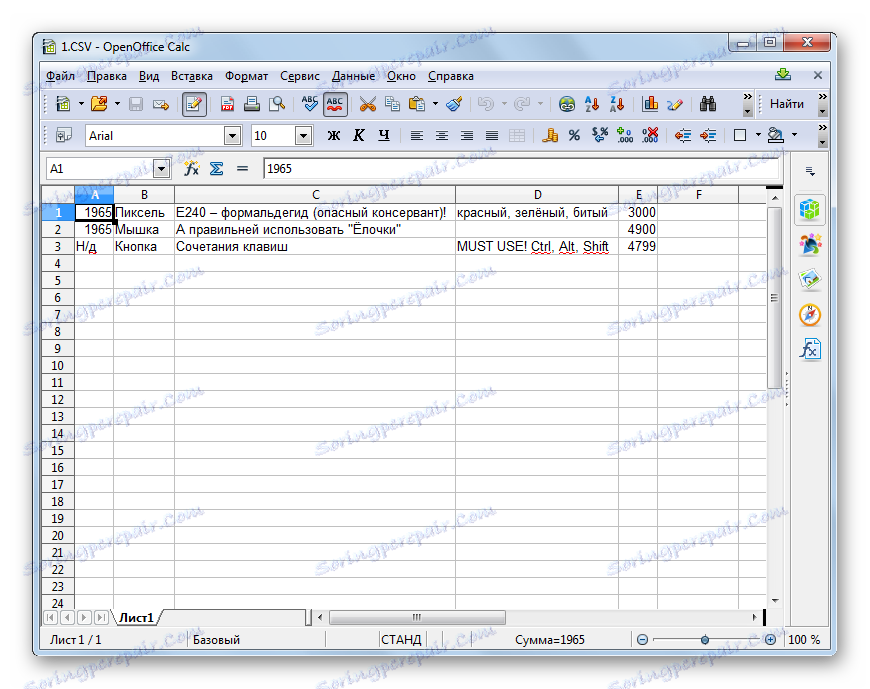
Task: Expand the font size dropdown arrow
Action: tap(303, 135)
